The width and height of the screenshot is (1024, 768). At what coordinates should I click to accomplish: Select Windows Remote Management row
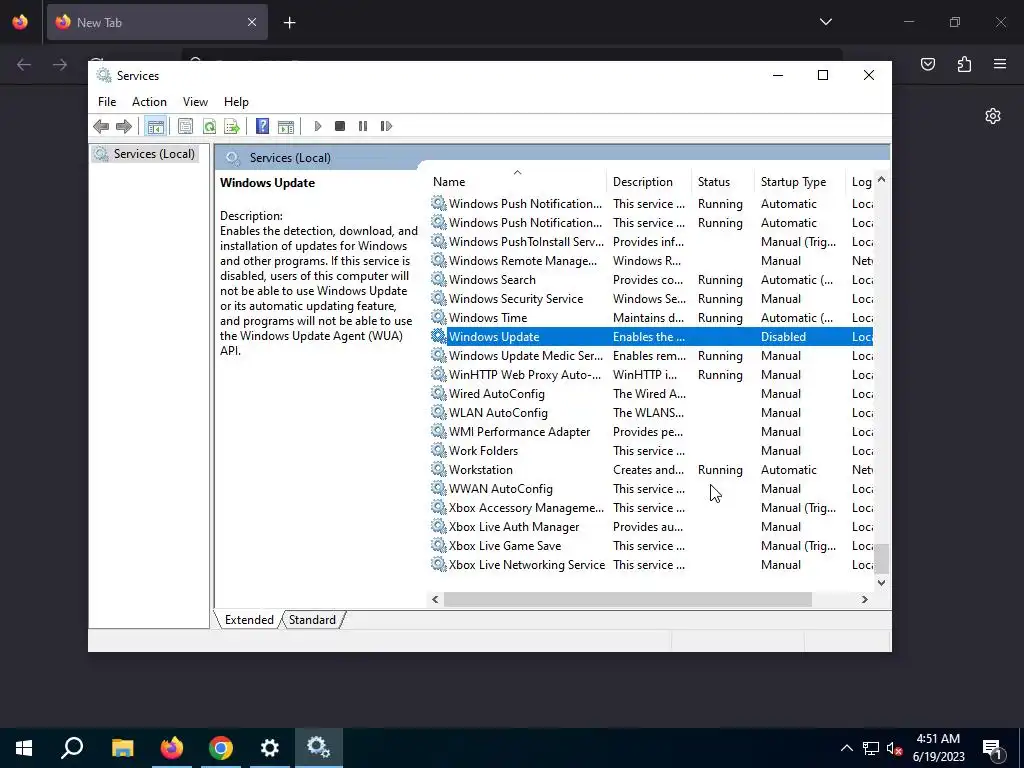point(651,261)
